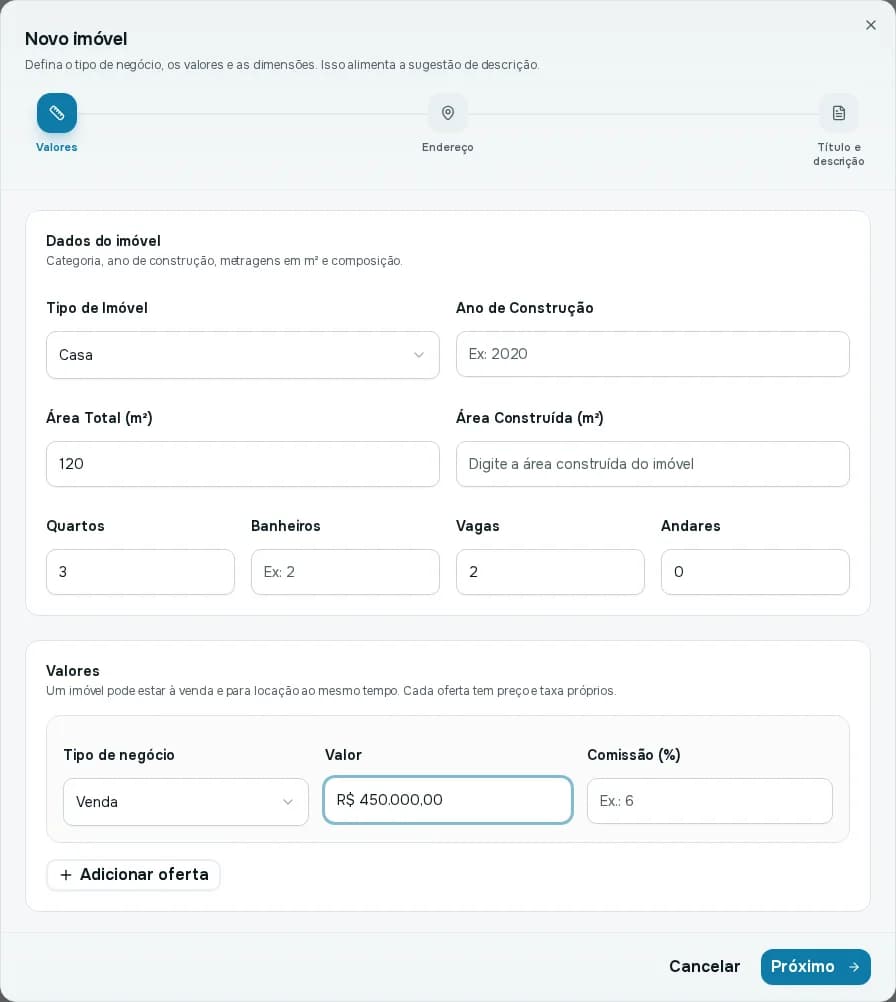Select the Andares field showing 0
The width and height of the screenshot is (896, 1002).
755,572
